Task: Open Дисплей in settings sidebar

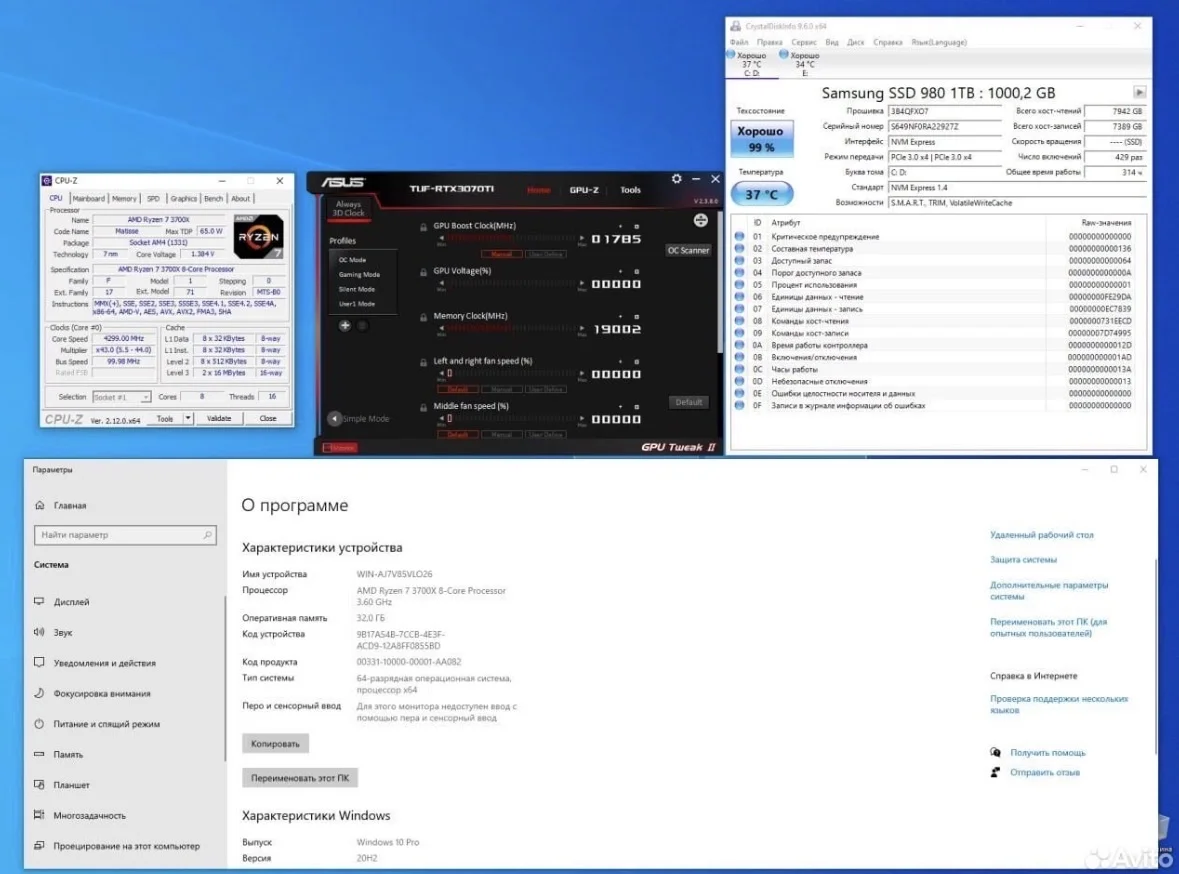Action: click(71, 602)
